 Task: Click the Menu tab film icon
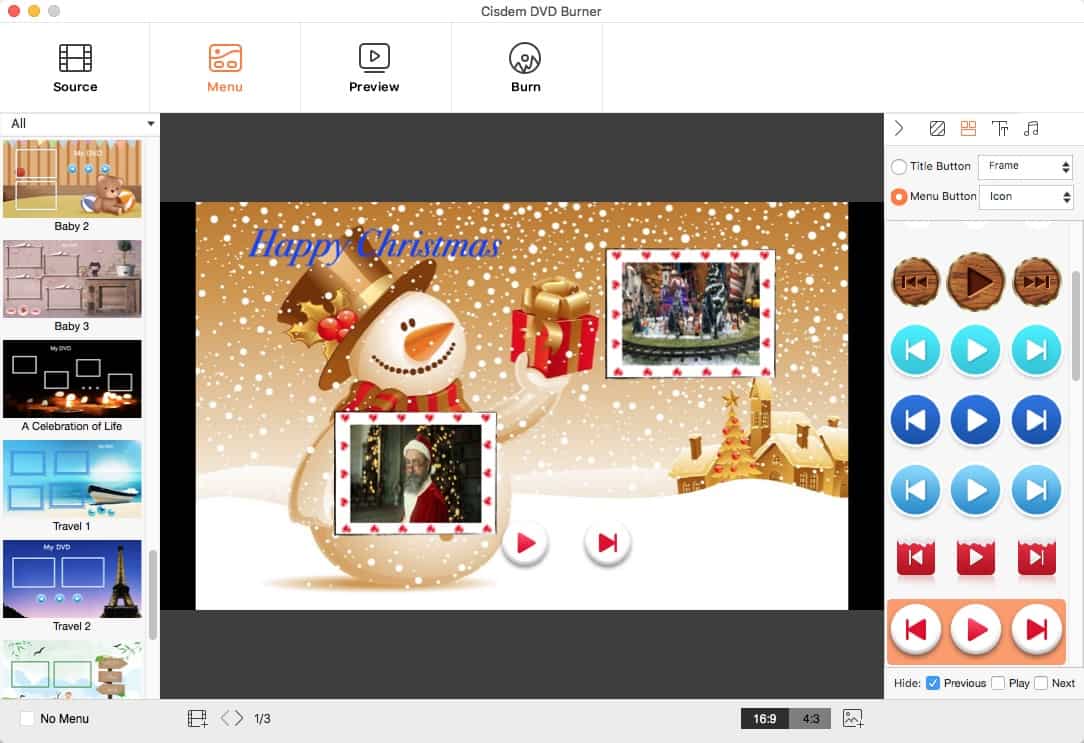click(x=224, y=58)
